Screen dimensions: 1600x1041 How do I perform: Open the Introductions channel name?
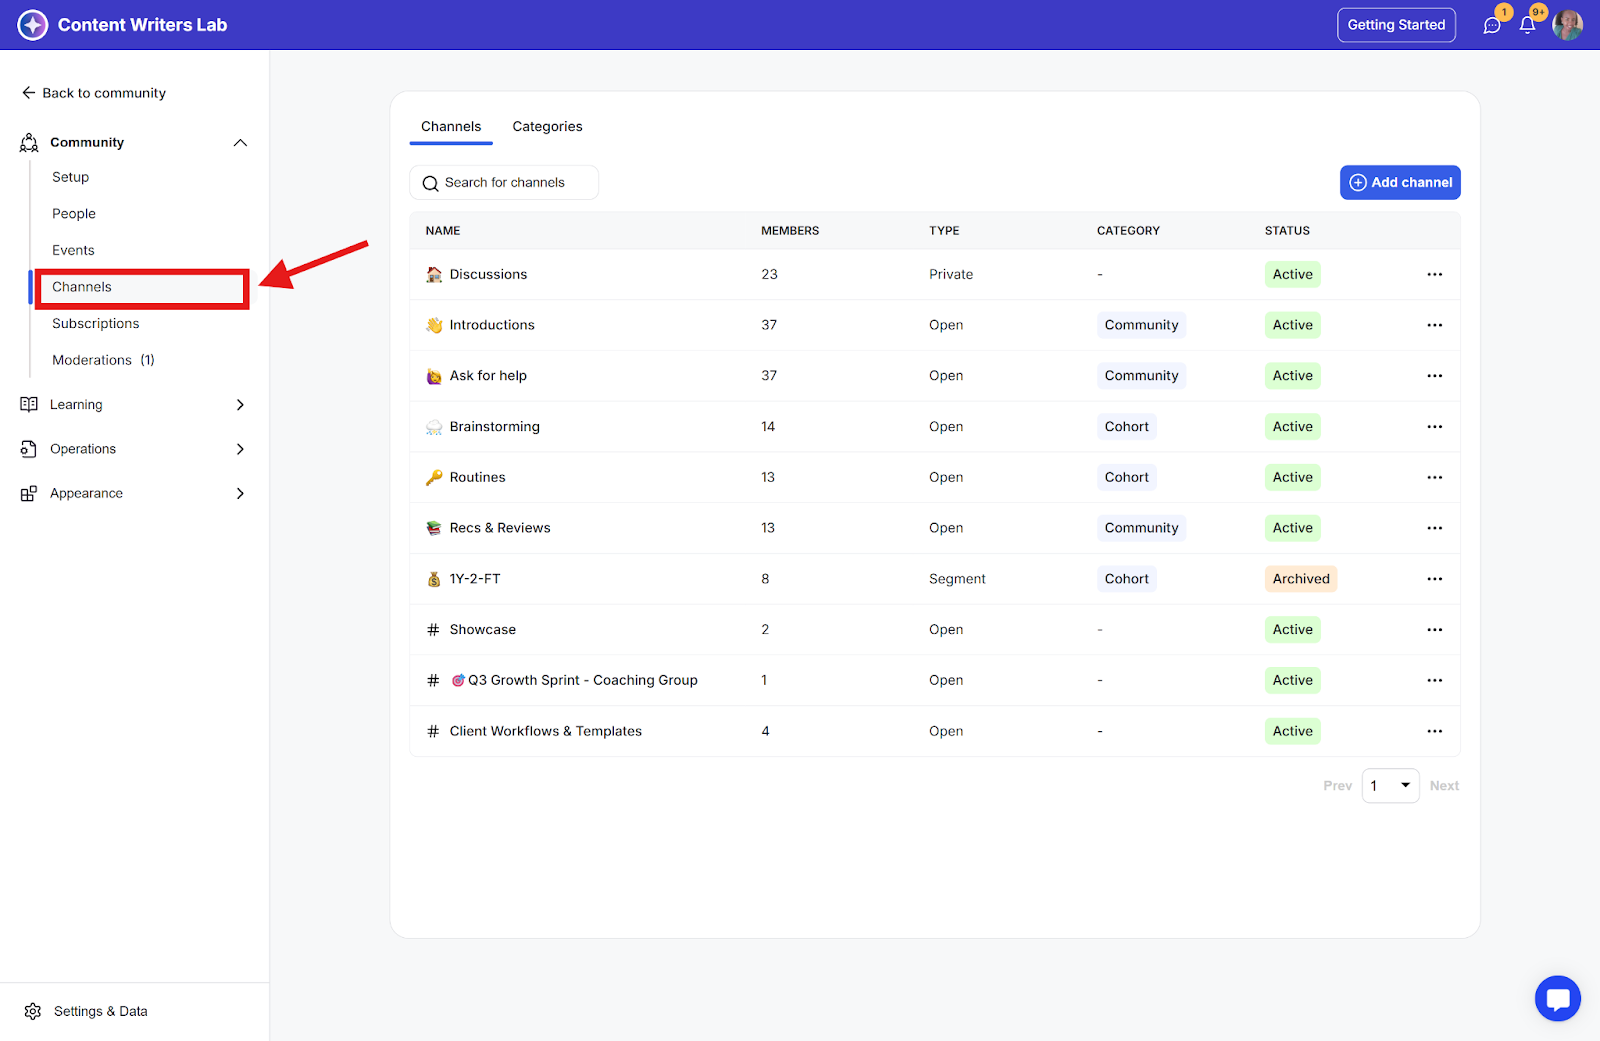click(492, 325)
